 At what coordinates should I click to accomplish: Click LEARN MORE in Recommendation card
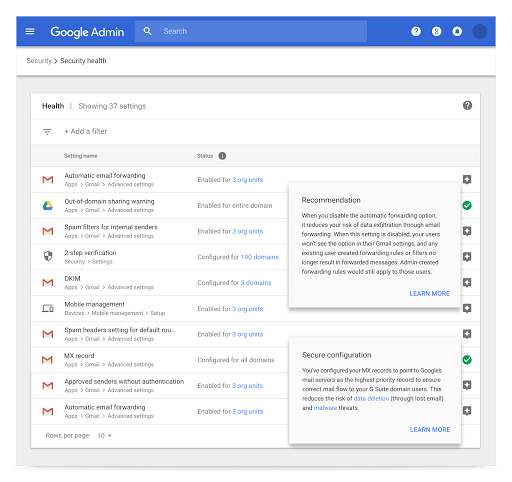pyautogui.click(x=429, y=293)
